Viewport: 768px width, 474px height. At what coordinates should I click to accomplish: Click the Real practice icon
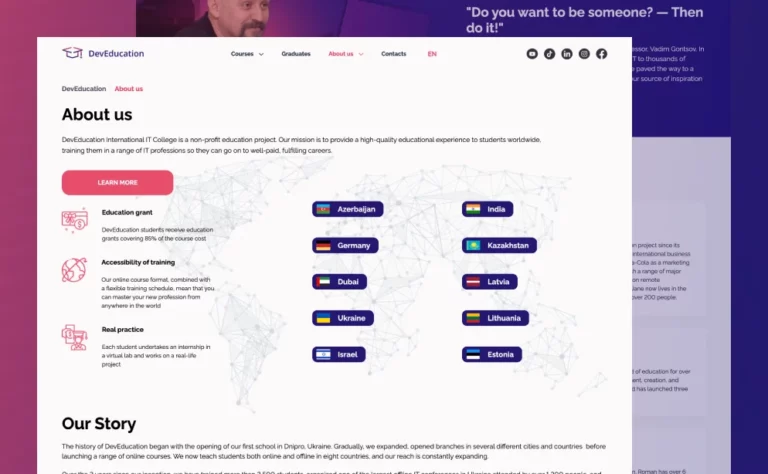tap(75, 336)
